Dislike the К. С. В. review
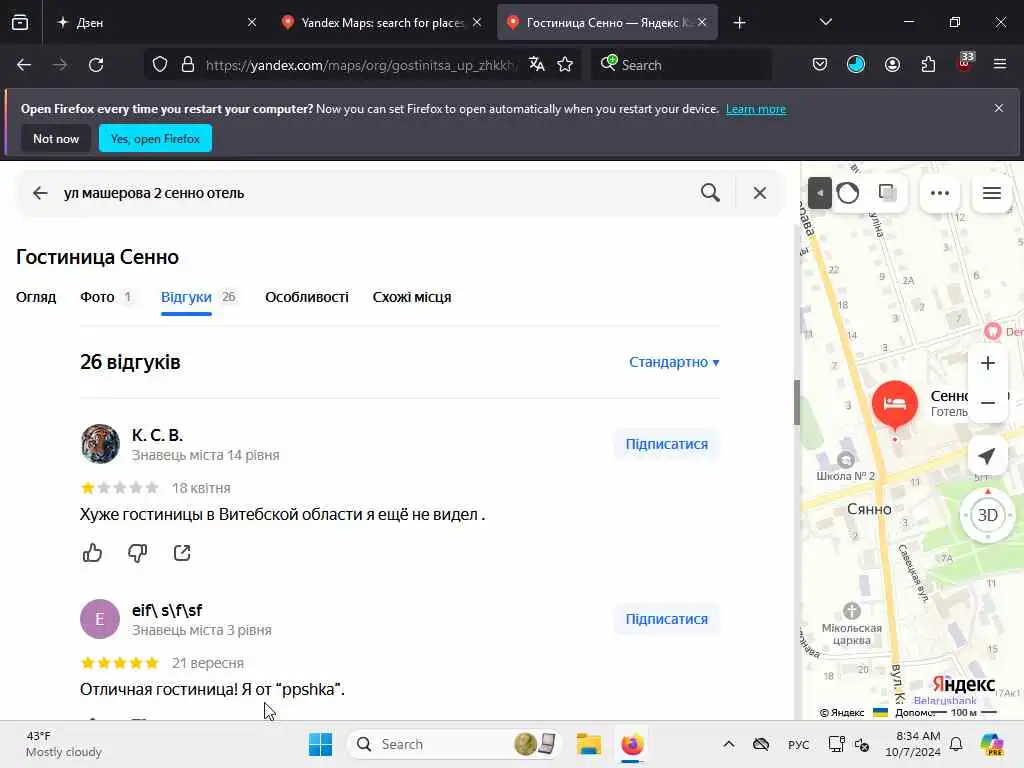The width and height of the screenshot is (1024, 768). 137,553
